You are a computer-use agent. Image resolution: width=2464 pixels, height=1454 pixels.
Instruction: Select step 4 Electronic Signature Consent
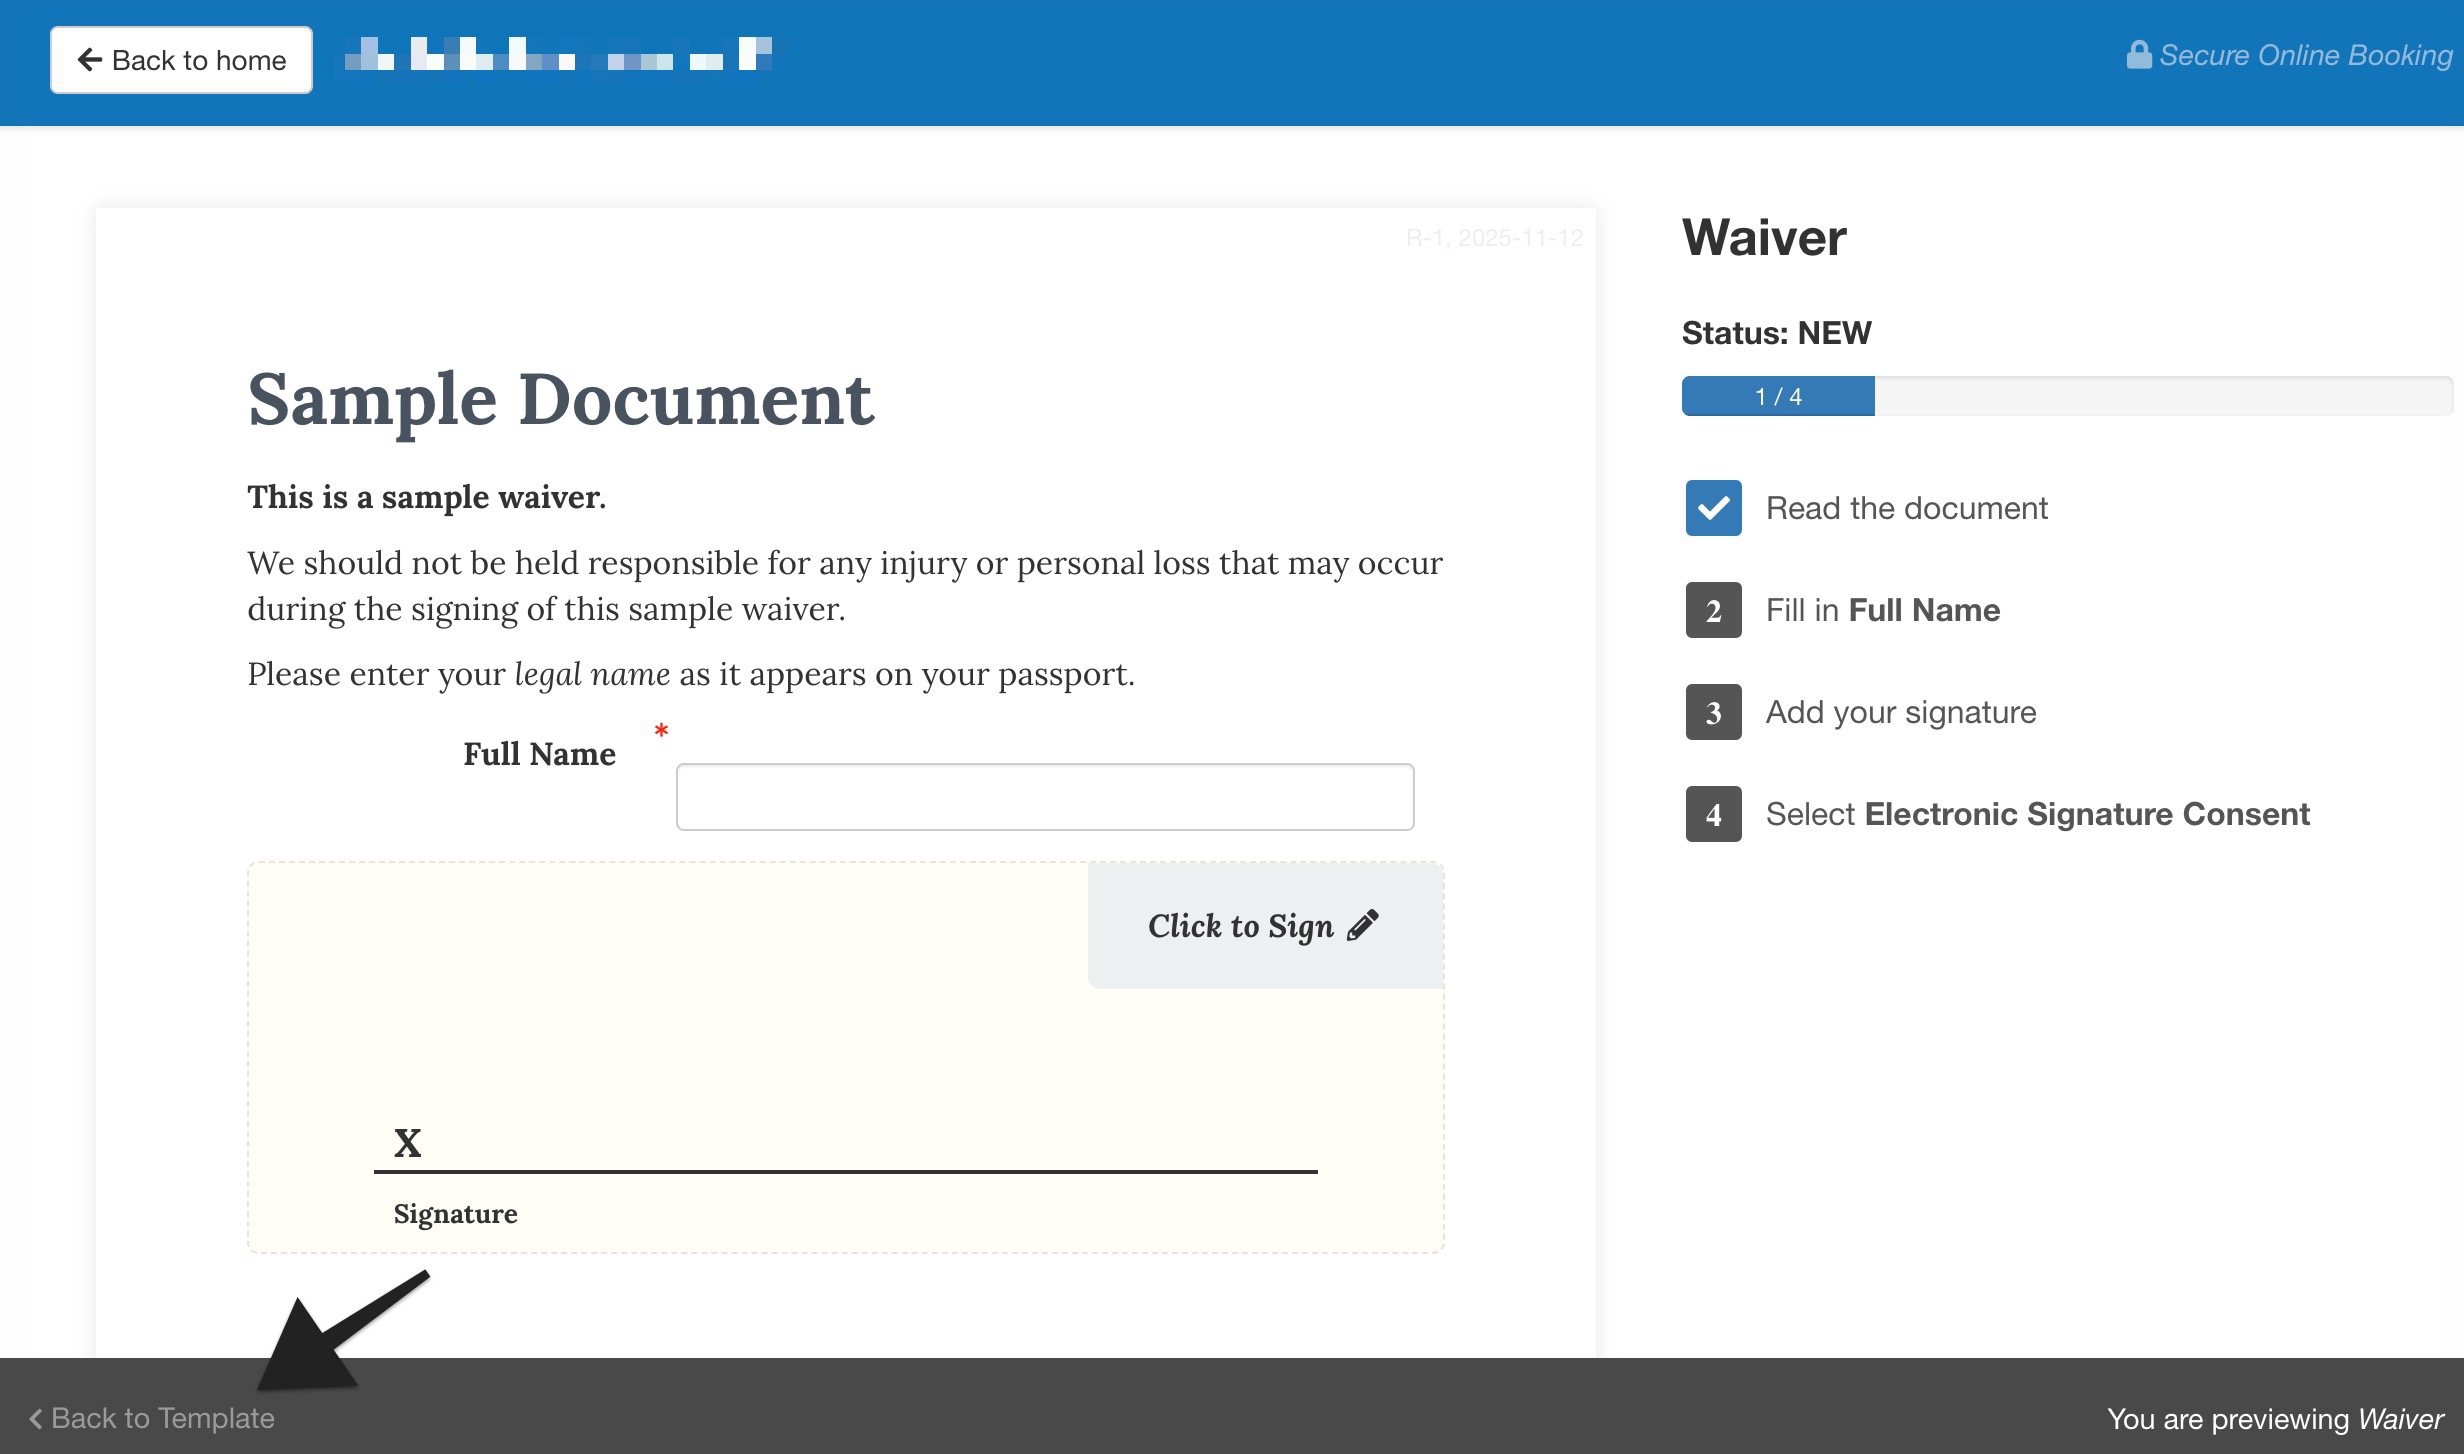click(x=1998, y=814)
